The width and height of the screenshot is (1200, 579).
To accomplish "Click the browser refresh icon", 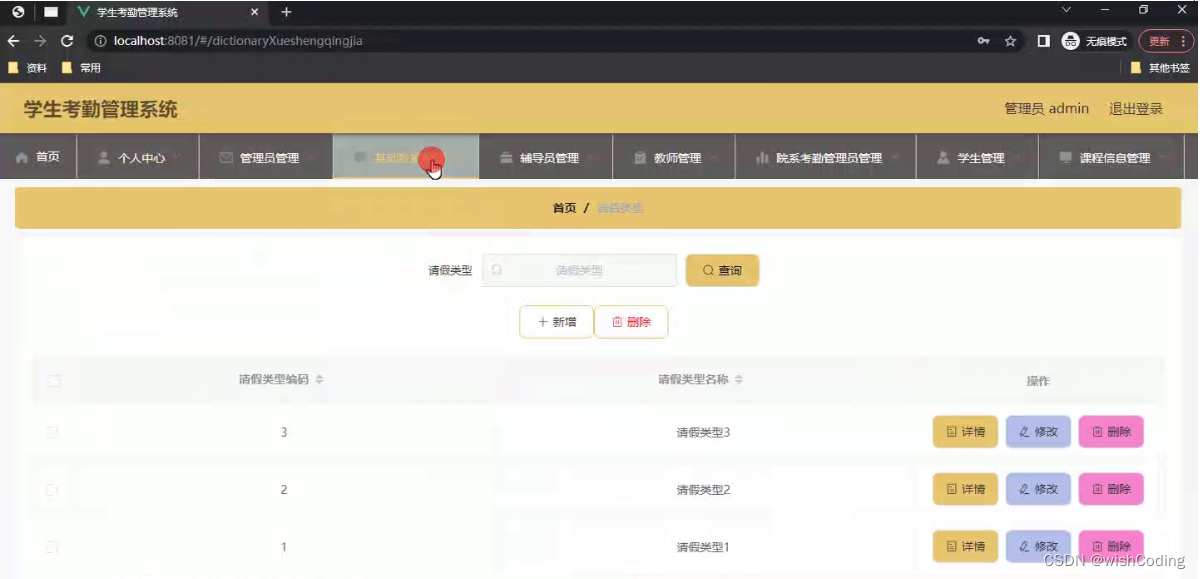I will (x=66, y=41).
